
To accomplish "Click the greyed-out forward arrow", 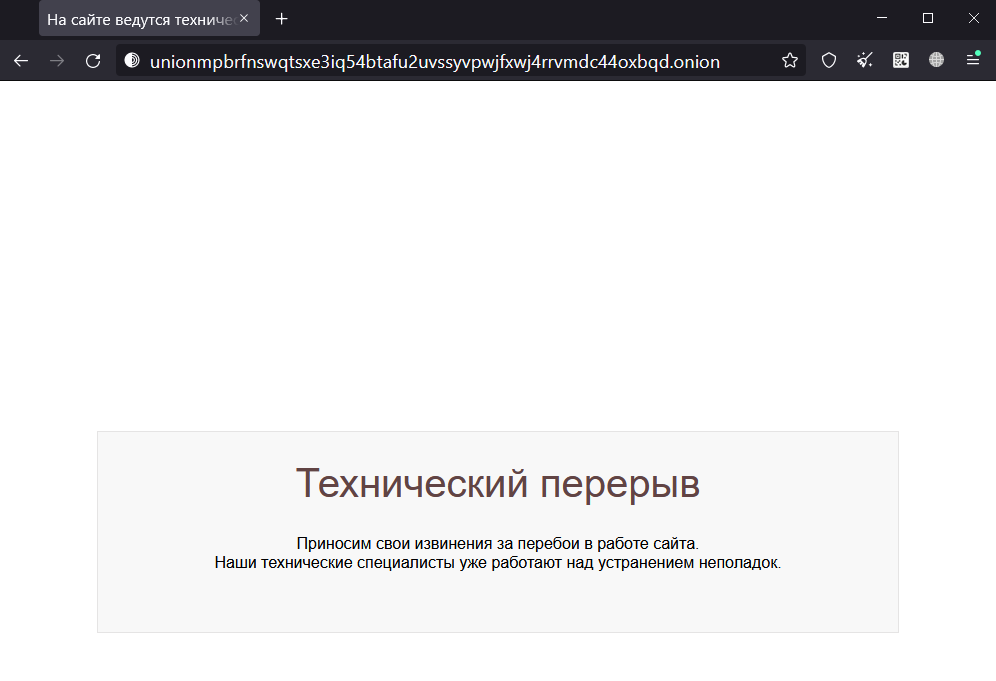I will pyautogui.click(x=57, y=61).
